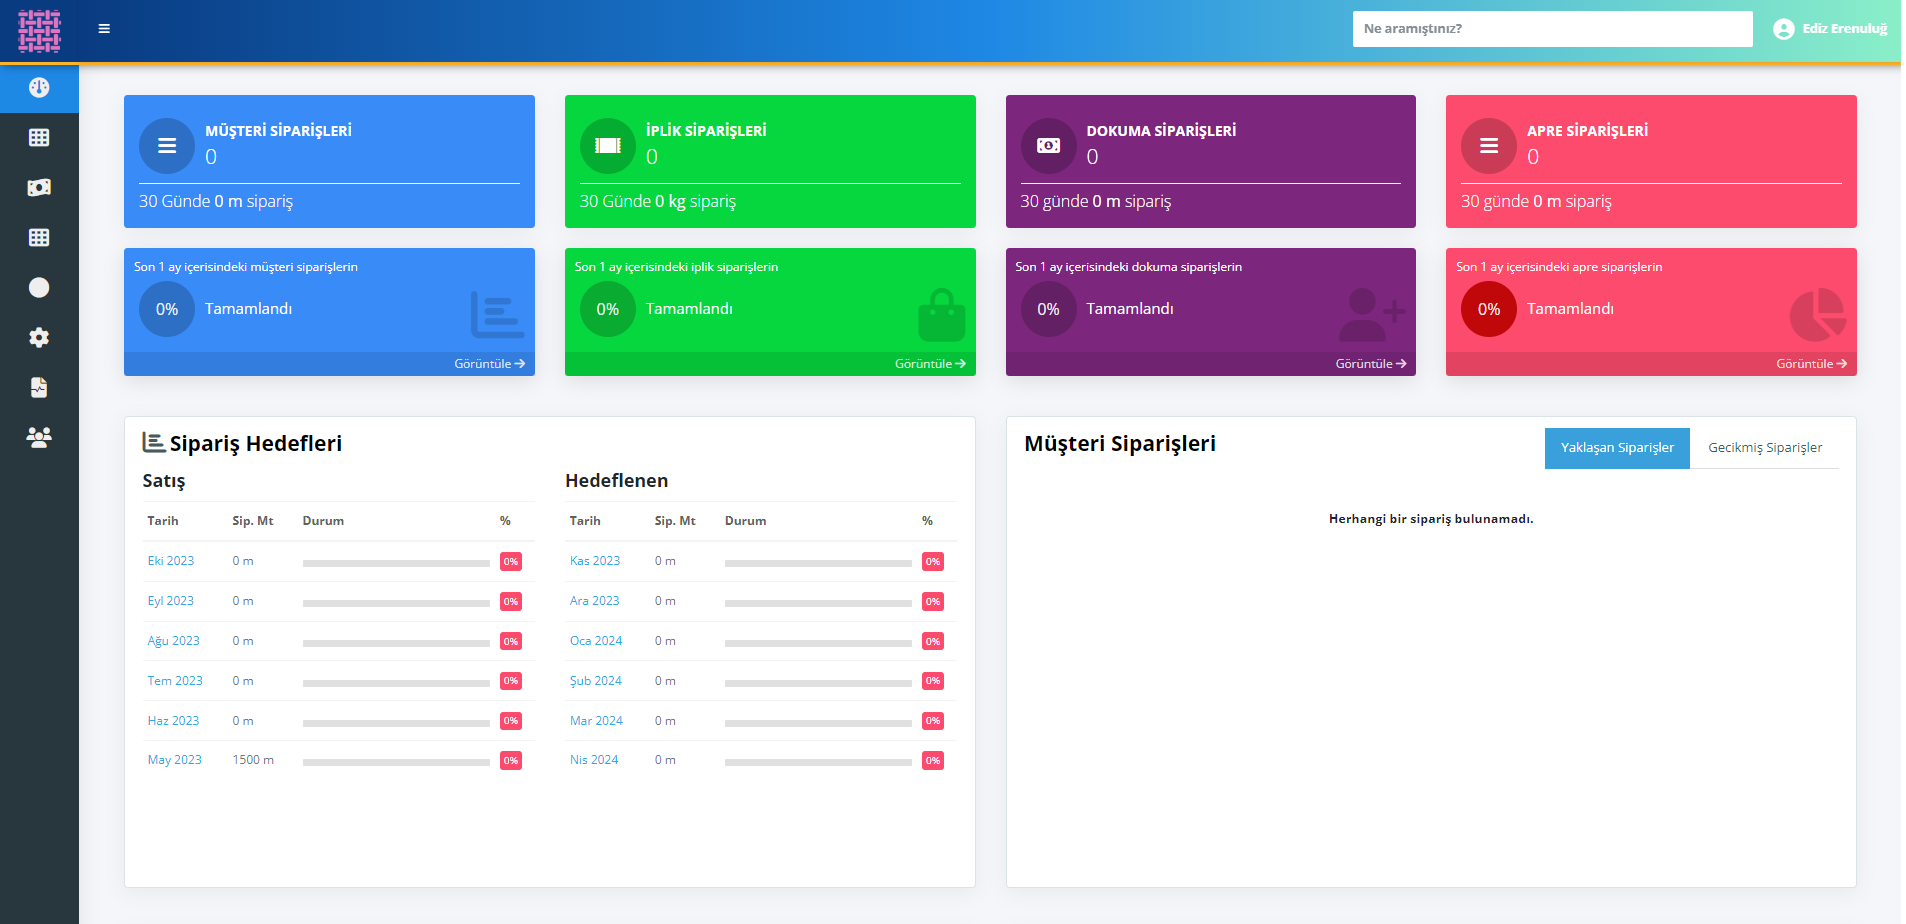The height and width of the screenshot is (924, 1906).
Task: Click the Dokuma Siparişleri card round icon
Action: (x=1048, y=146)
